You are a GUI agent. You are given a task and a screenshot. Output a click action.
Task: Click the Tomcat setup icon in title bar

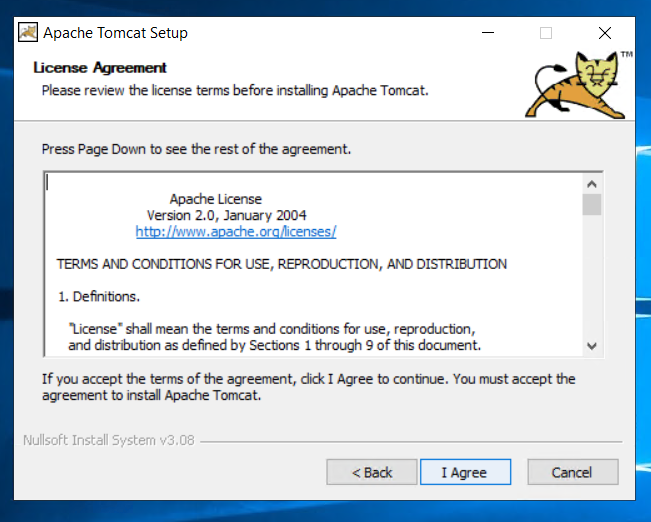tap(28, 32)
